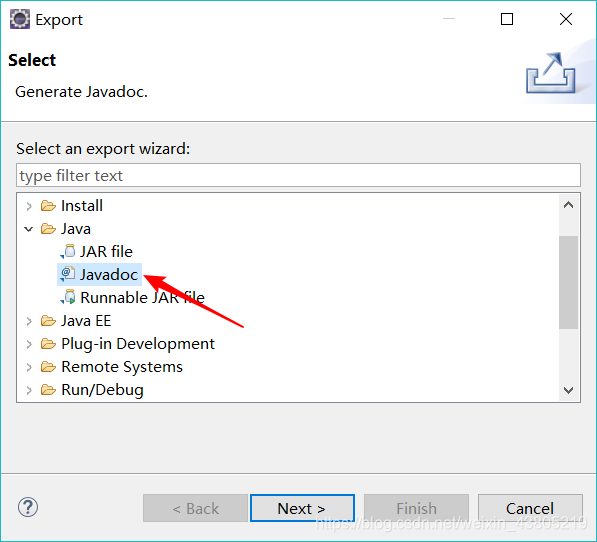Screen dimensions: 597x542
Task: Select the Java EE row label
Action: coord(86,321)
